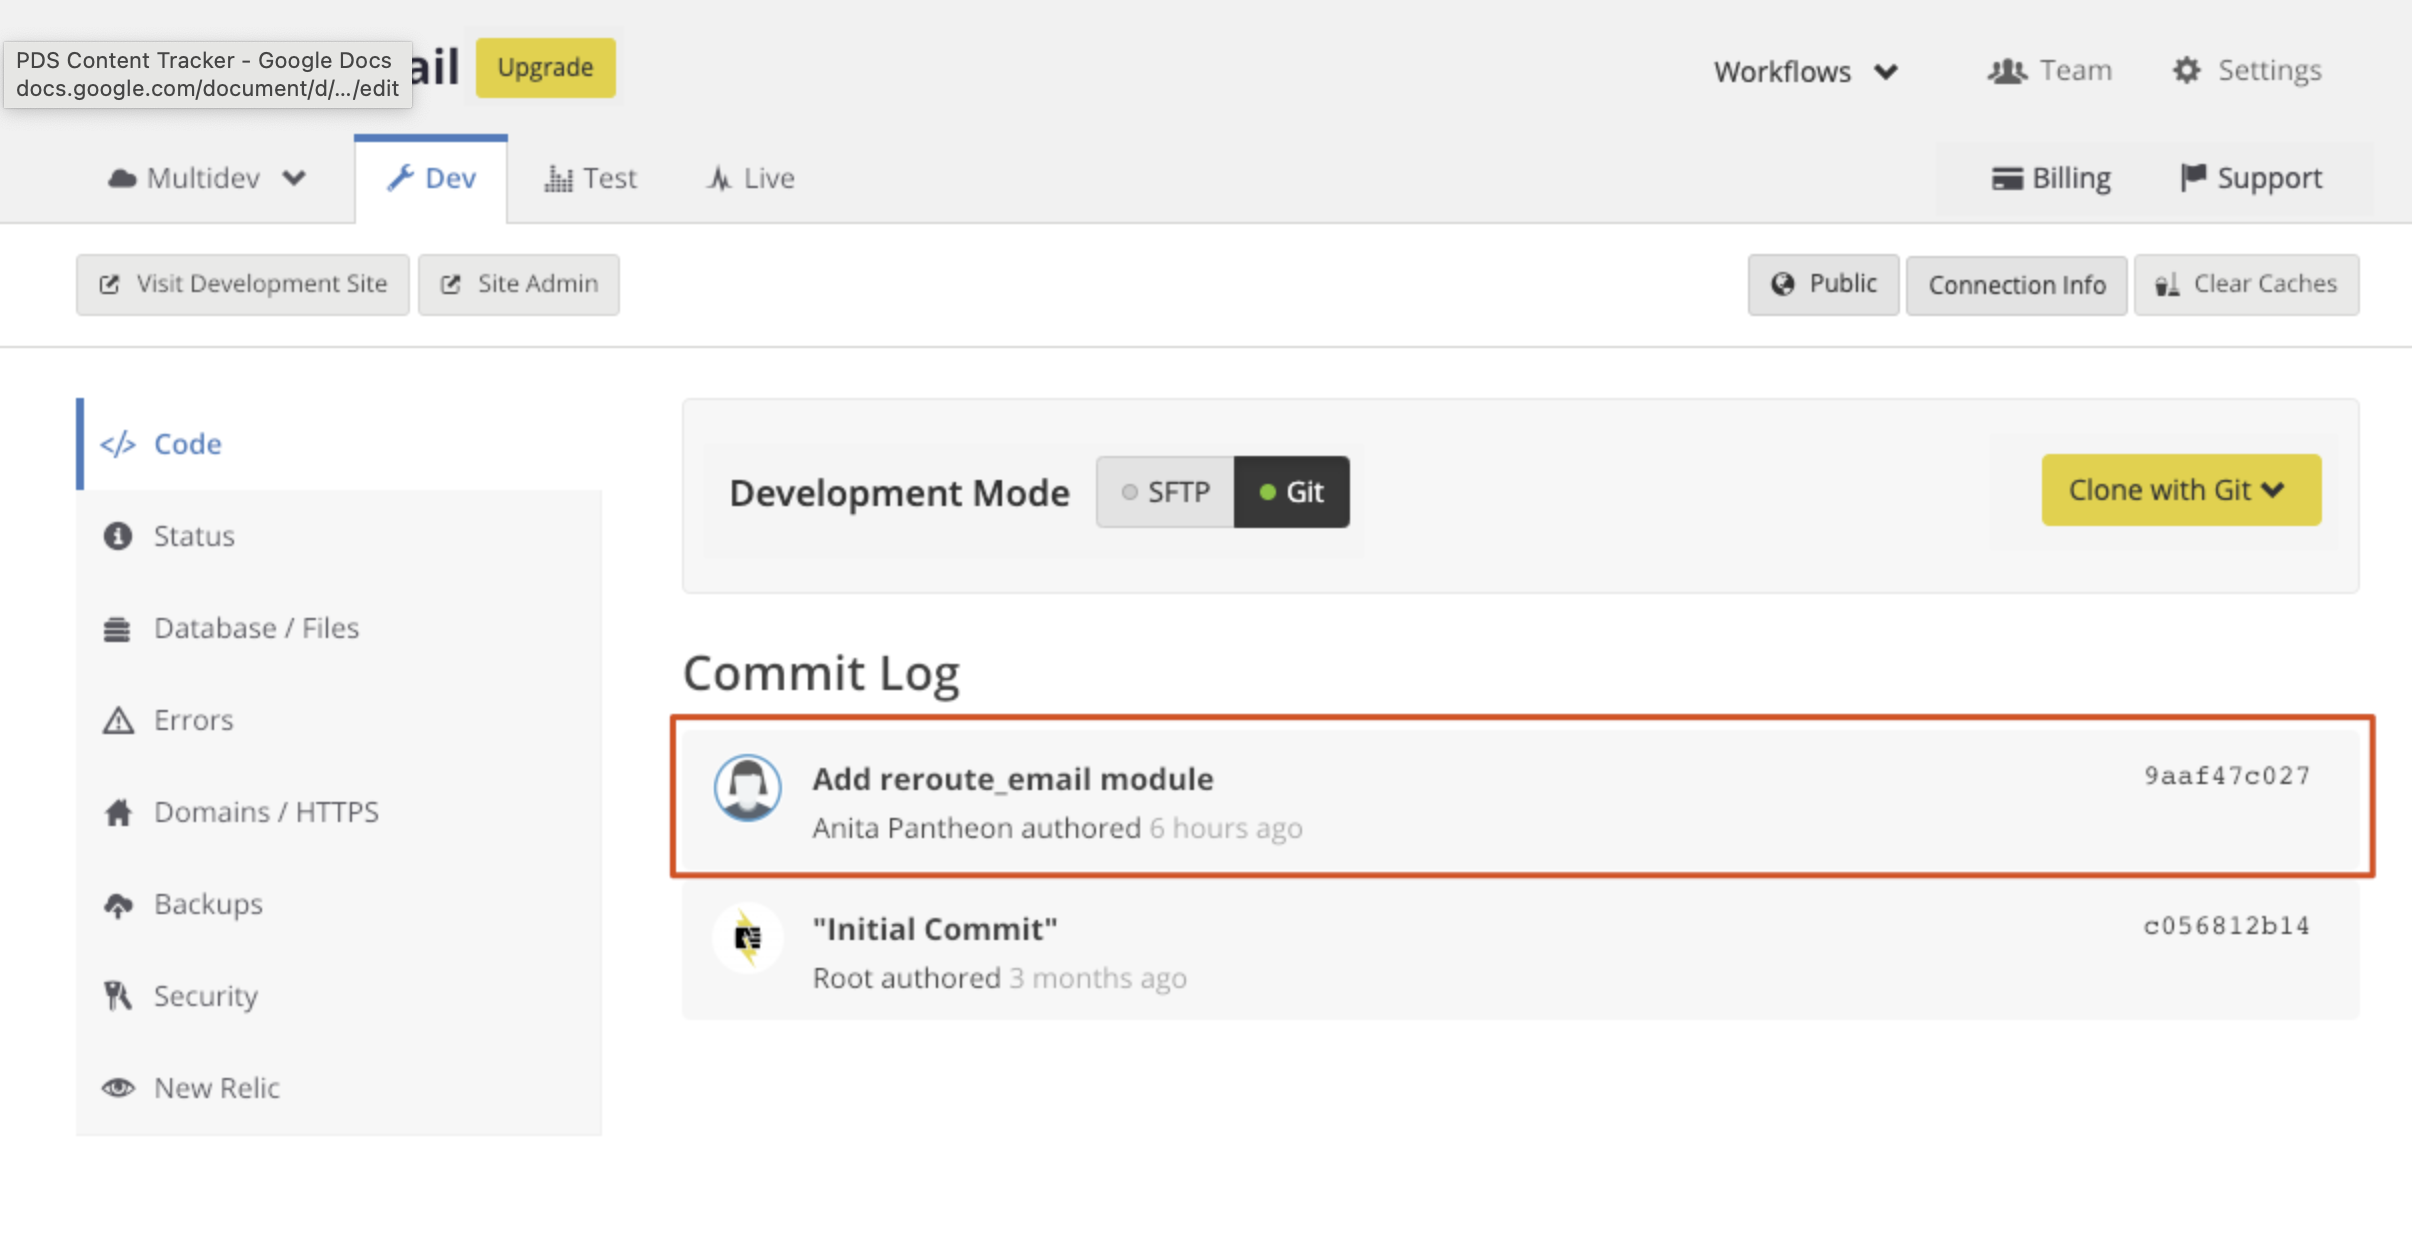Image resolution: width=2412 pixels, height=1242 pixels.
Task: Open the Live environment tab
Action: coord(748,177)
